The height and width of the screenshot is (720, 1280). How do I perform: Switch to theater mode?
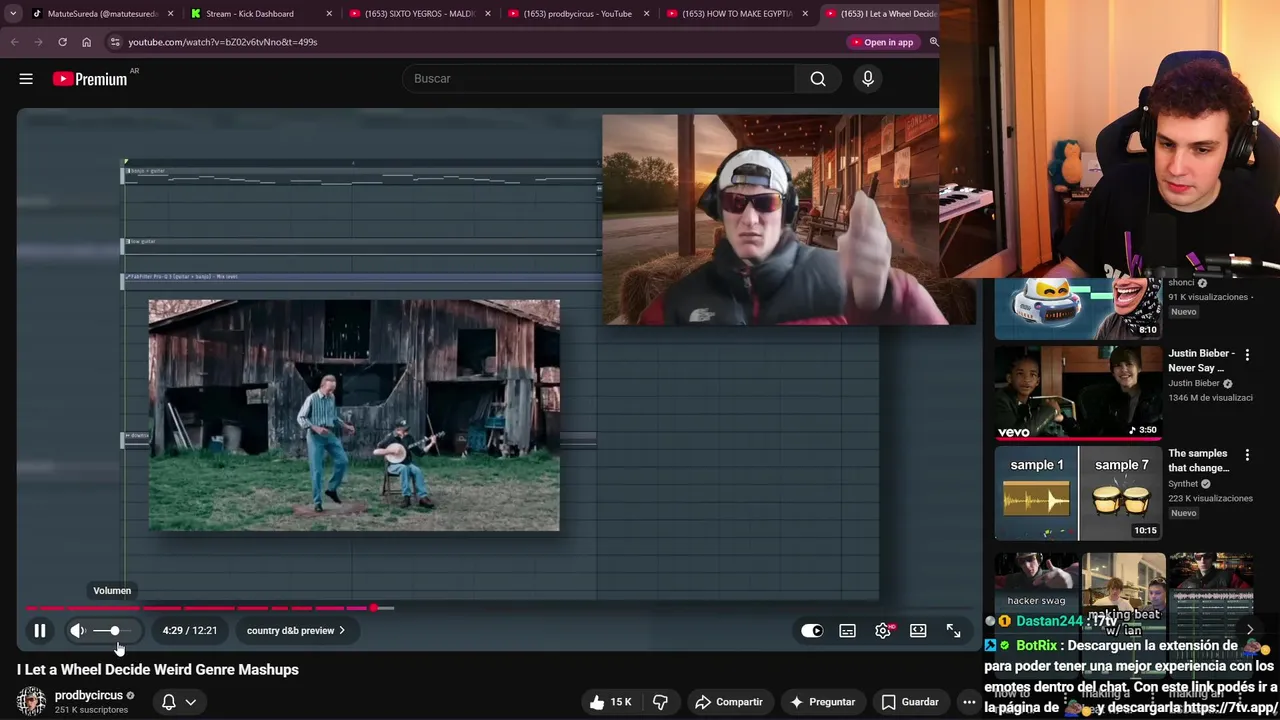pos(918,631)
